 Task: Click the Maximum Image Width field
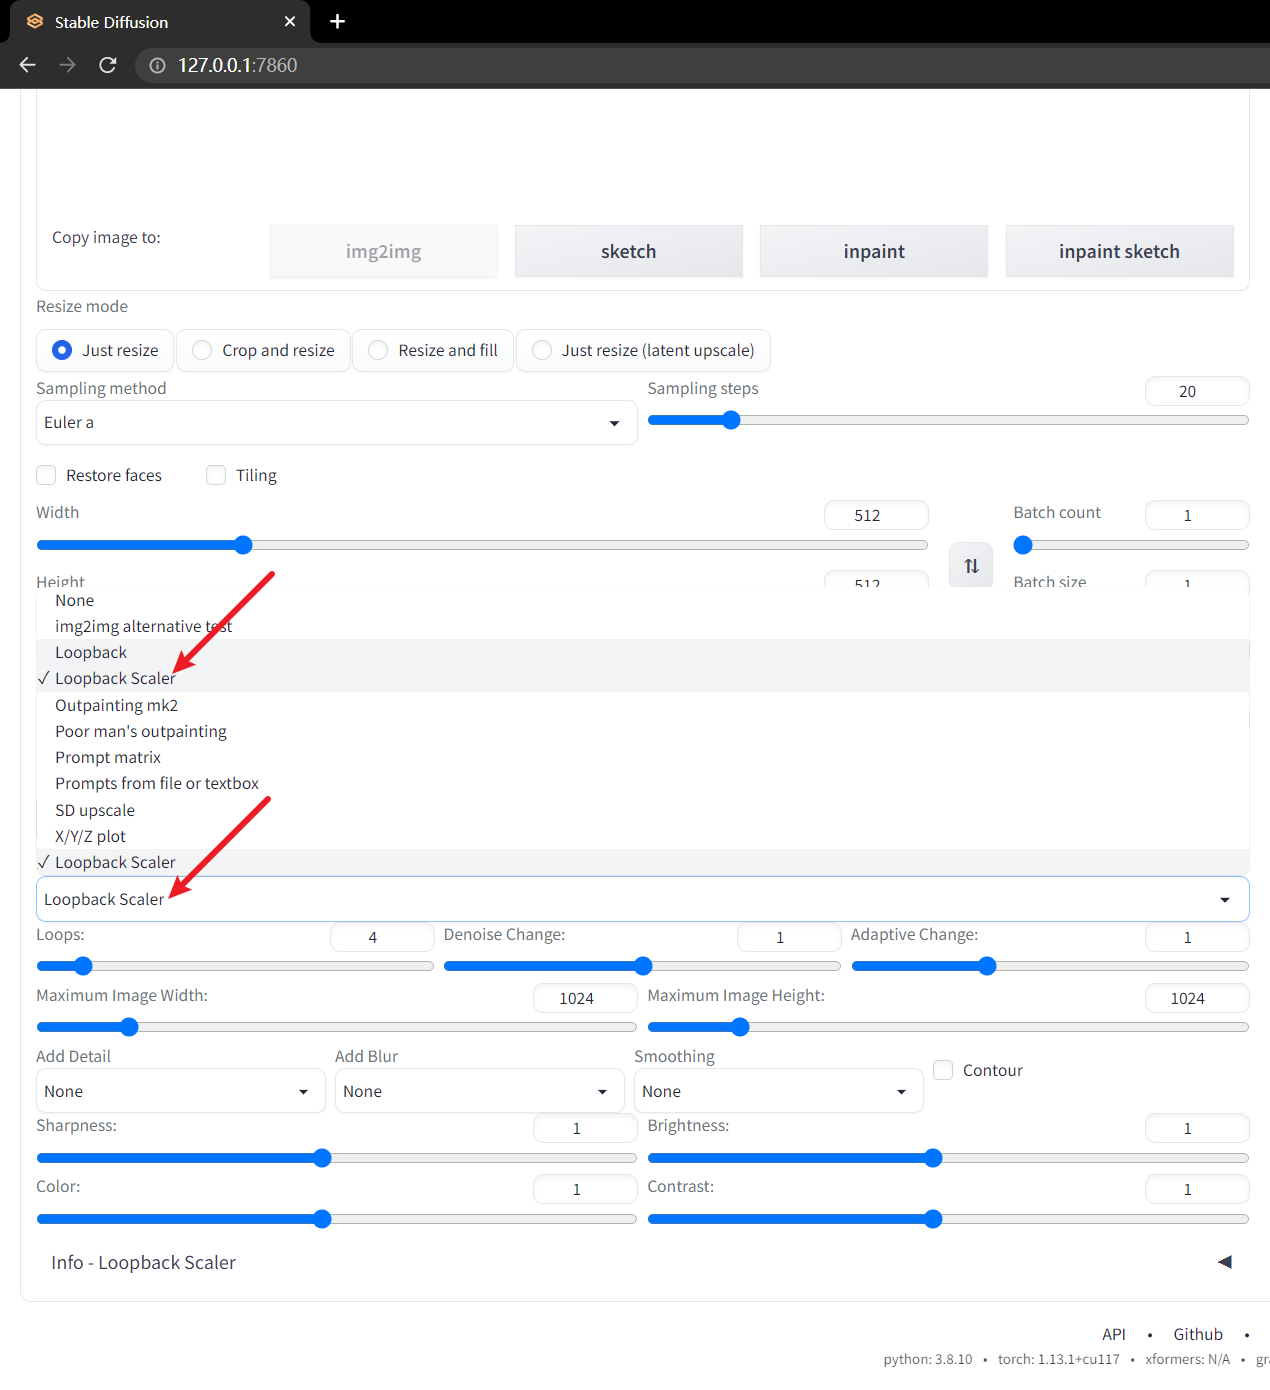click(x=585, y=998)
